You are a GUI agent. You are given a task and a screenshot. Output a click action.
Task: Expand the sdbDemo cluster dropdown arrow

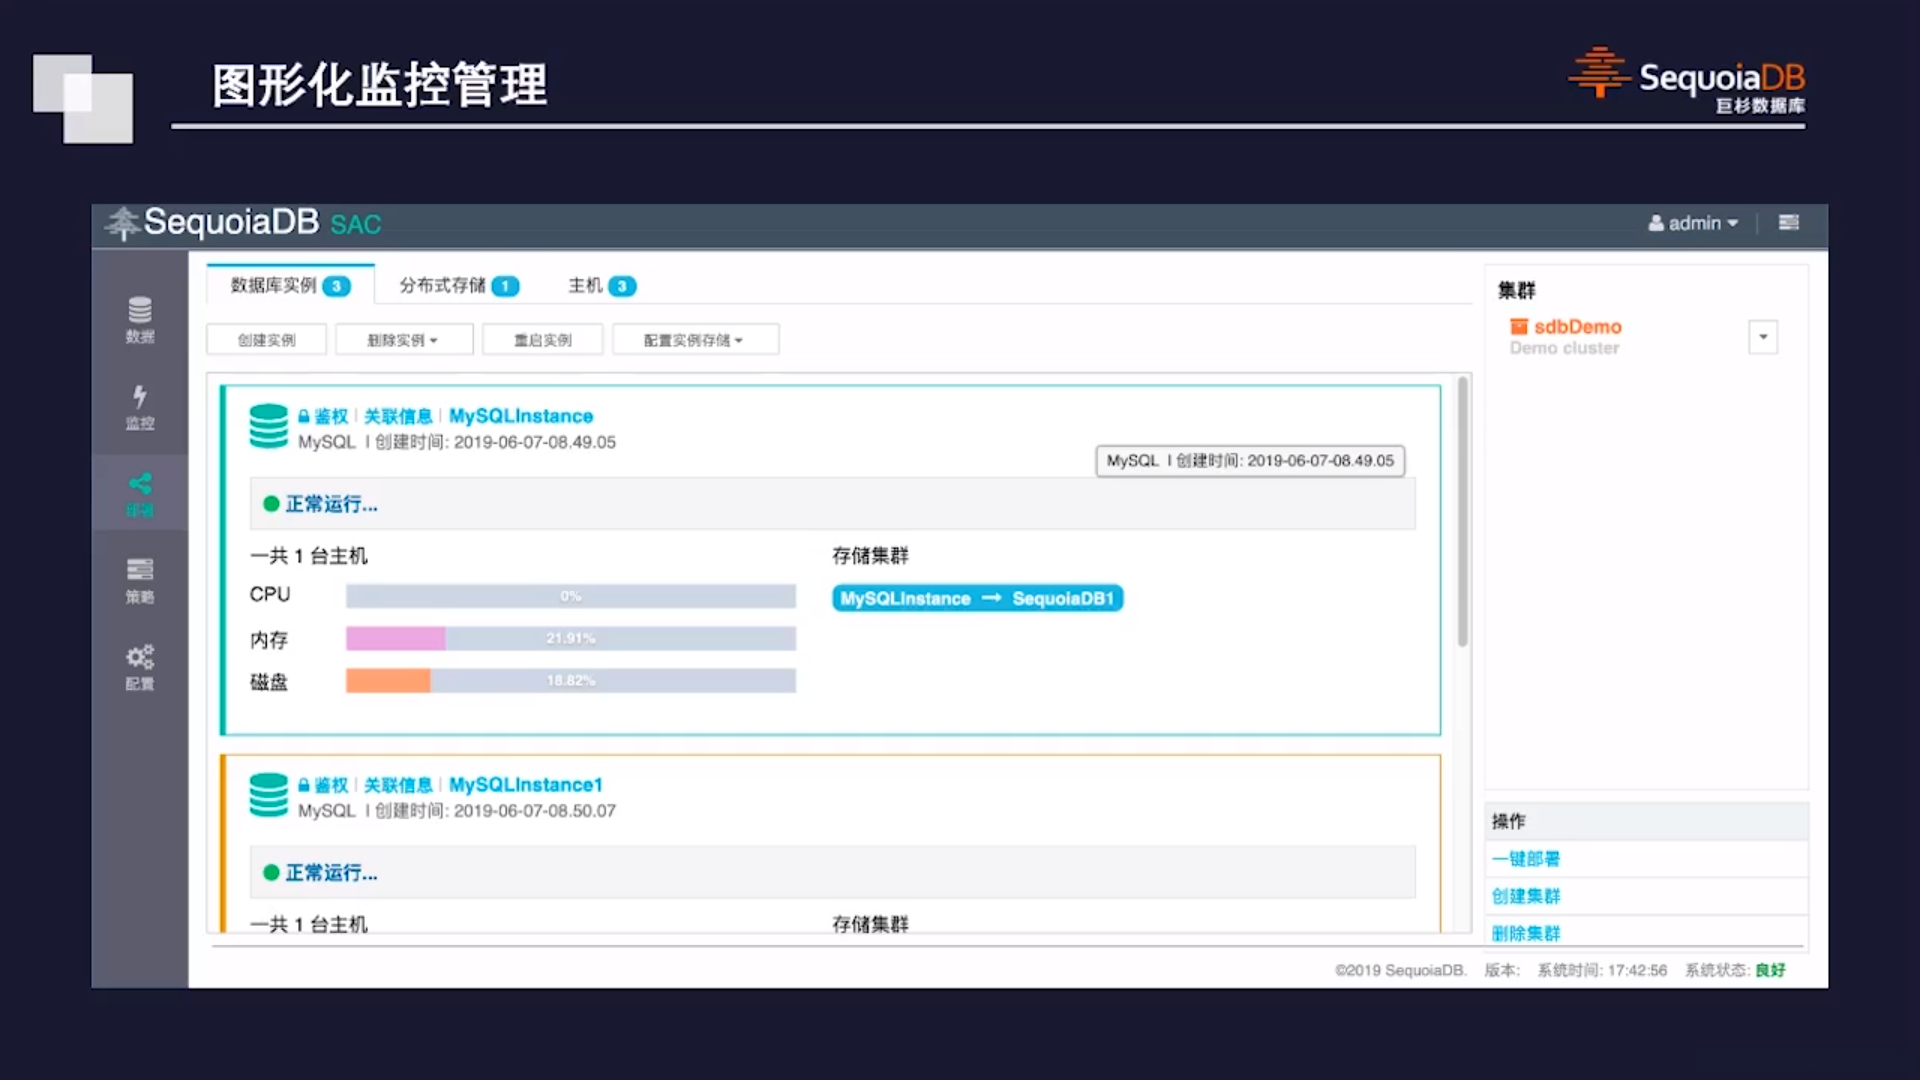[x=1763, y=337]
